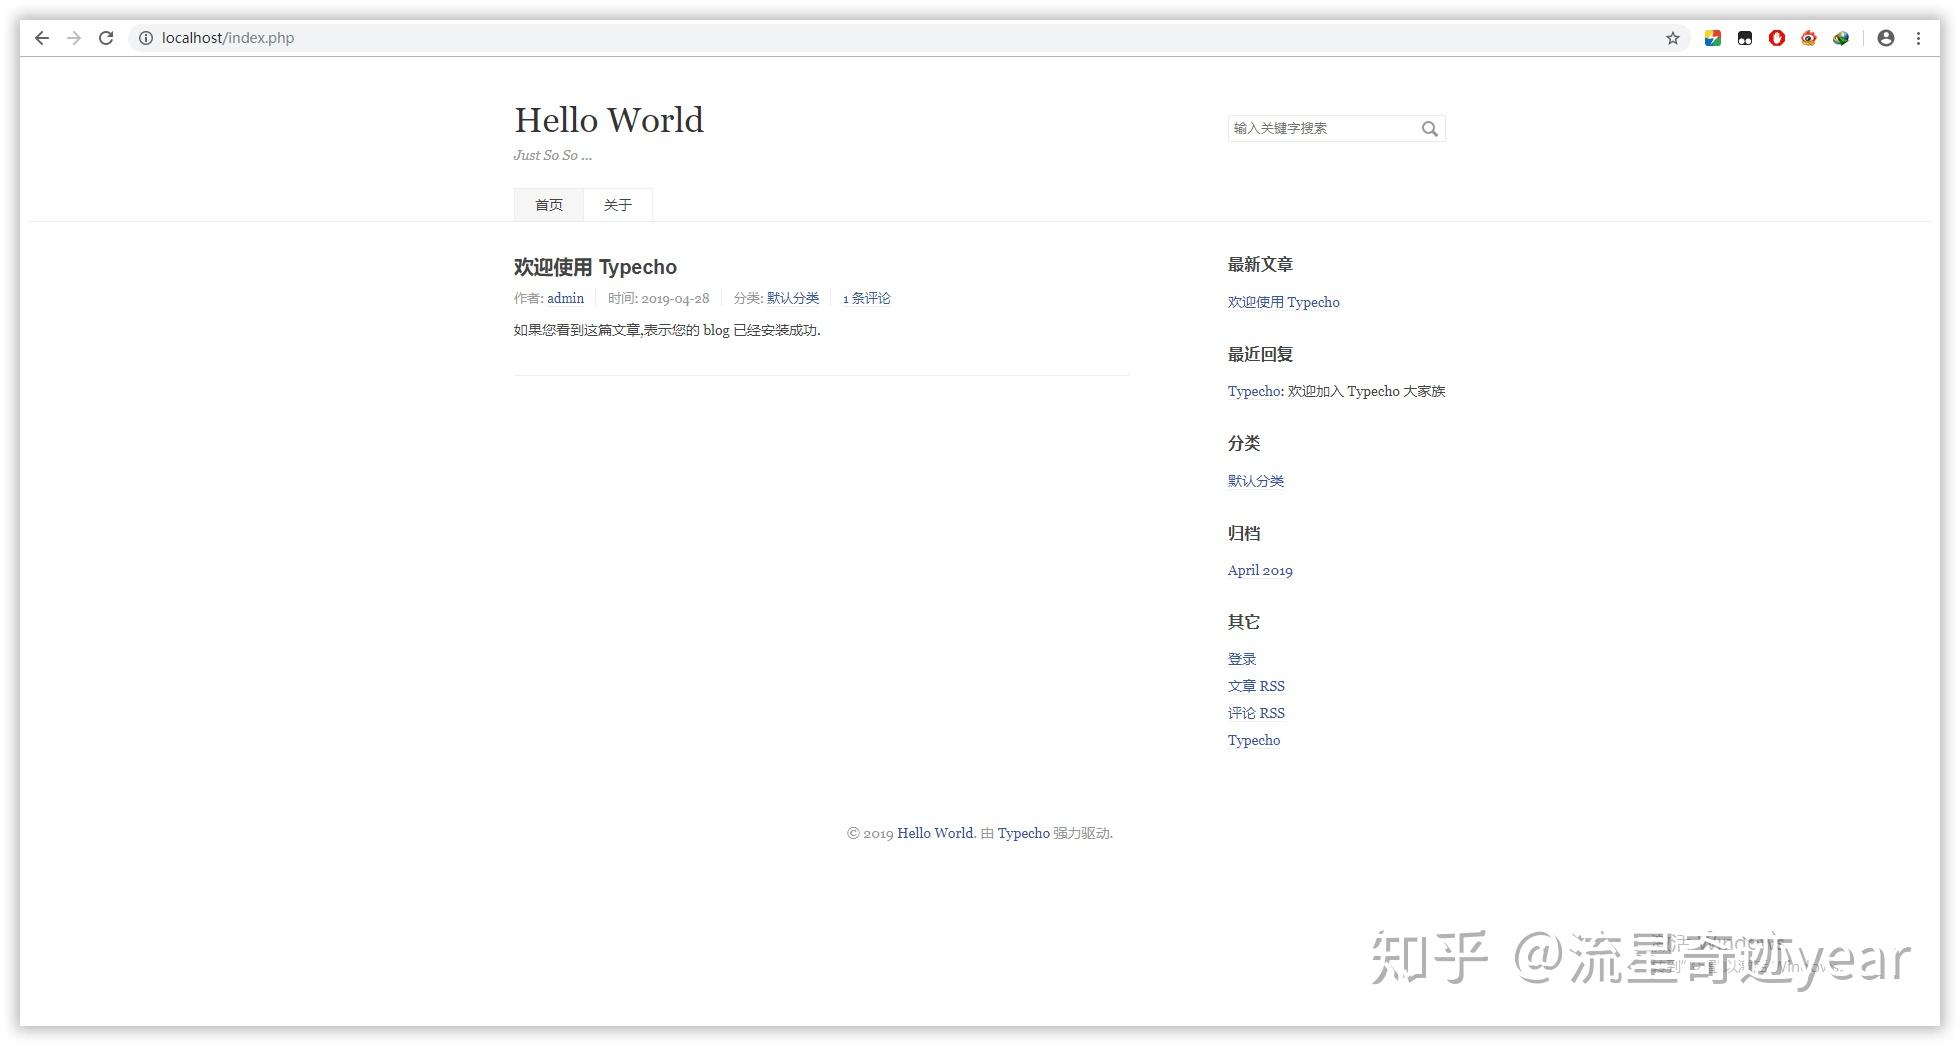
Task: Click the 最近回复 sidebar heading
Action: (1260, 354)
